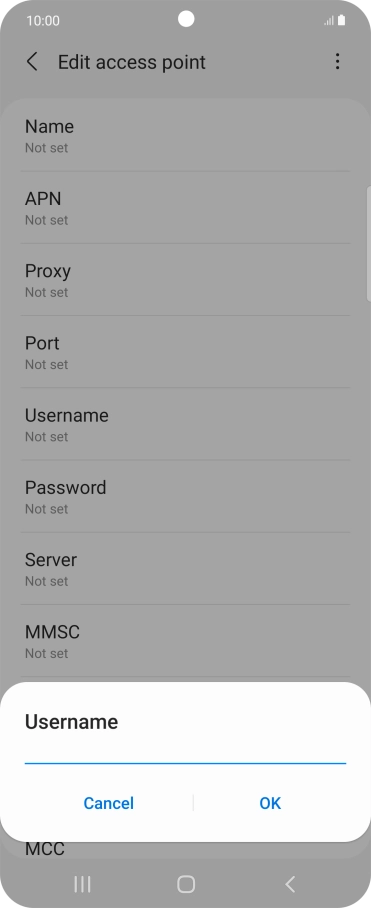This screenshot has width=371, height=908.
Task: Select the Proxy setting entry
Action: (x=185, y=280)
